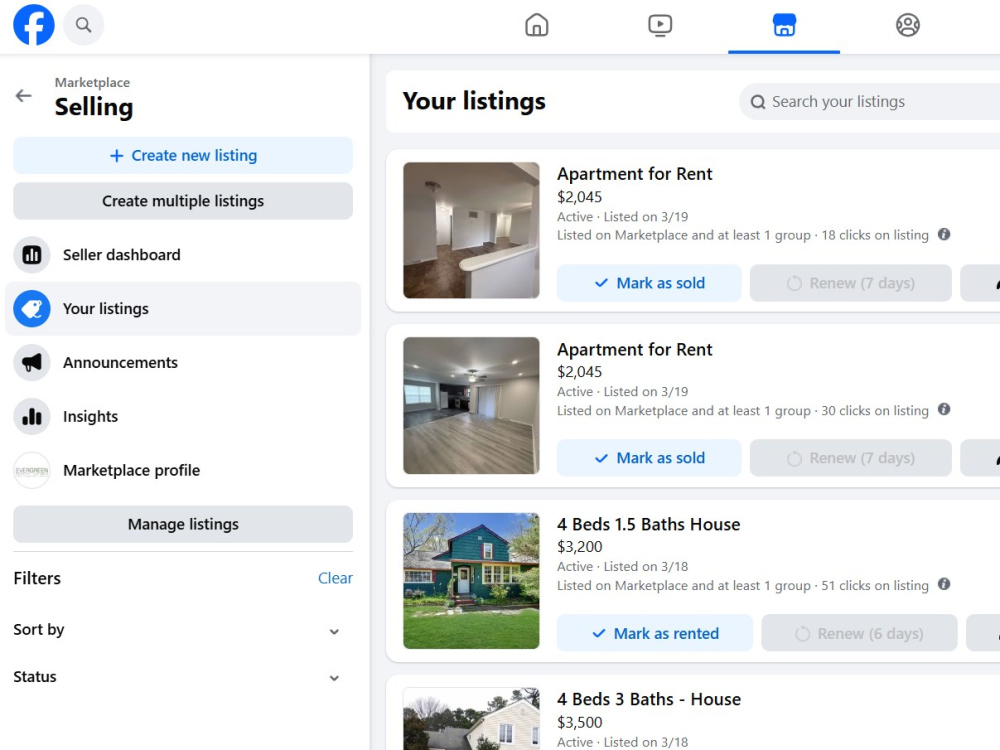Mark the $2,045 apartment with 30 clicks as sold
Viewport: 1000px width, 750px height.
(649, 458)
